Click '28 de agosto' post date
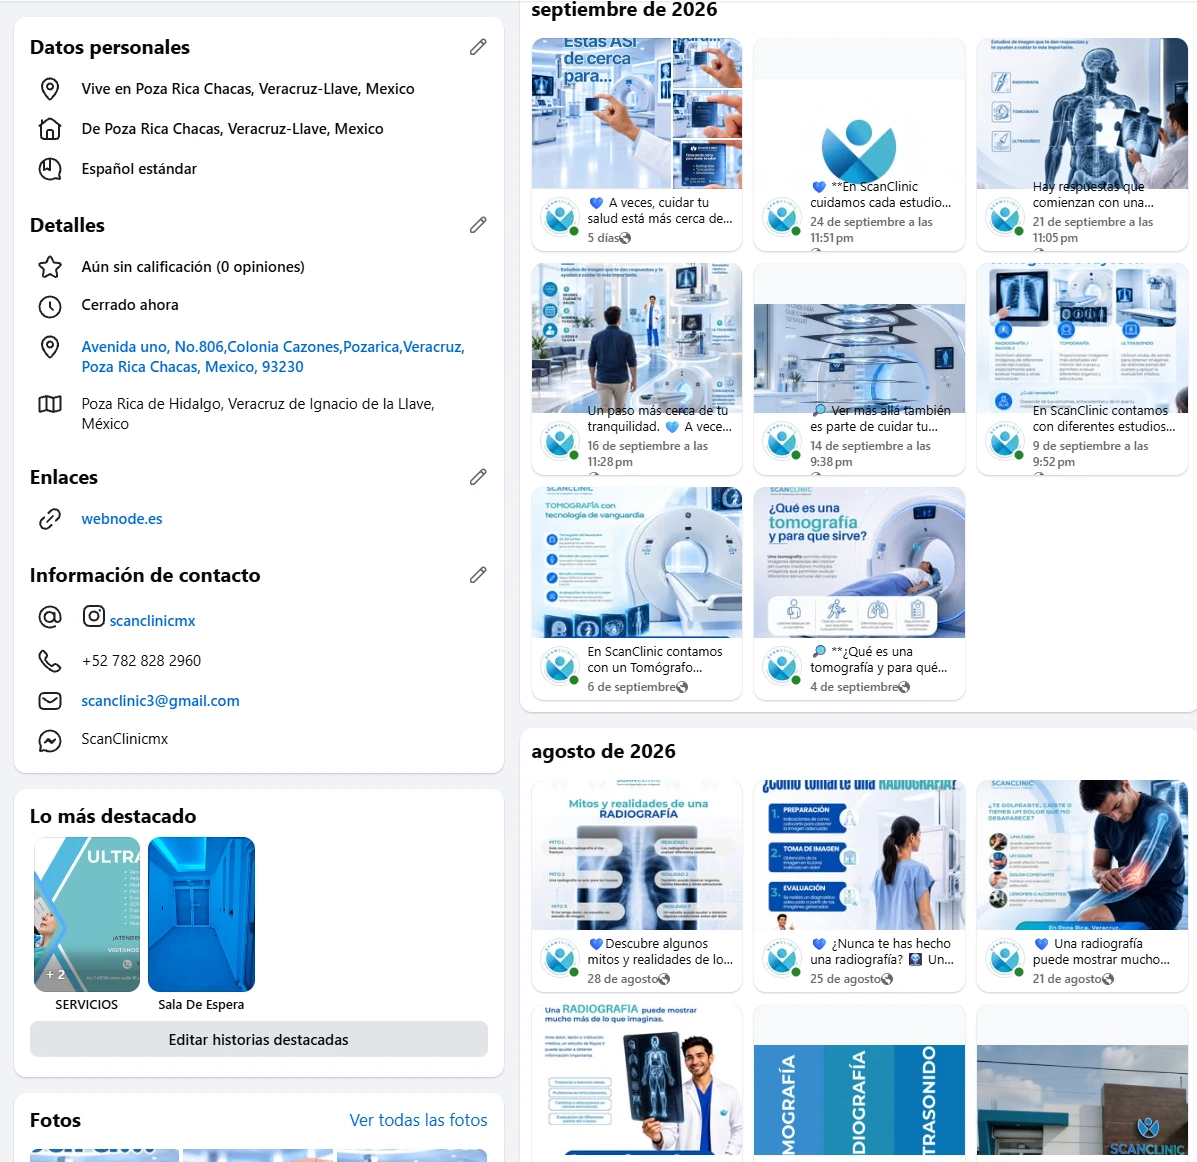The width and height of the screenshot is (1197, 1162). click(x=622, y=979)
